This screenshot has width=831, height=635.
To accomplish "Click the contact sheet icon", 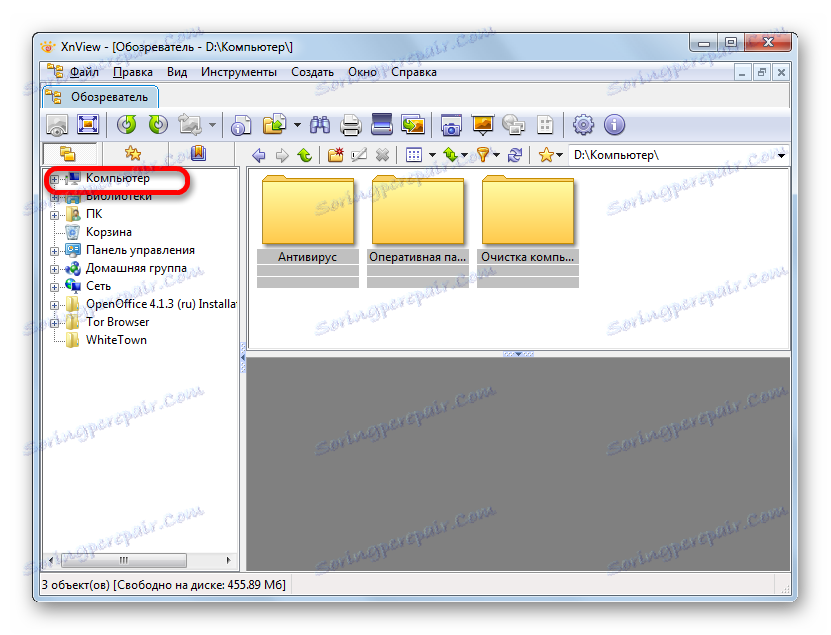I will click(x=545, y=125).
